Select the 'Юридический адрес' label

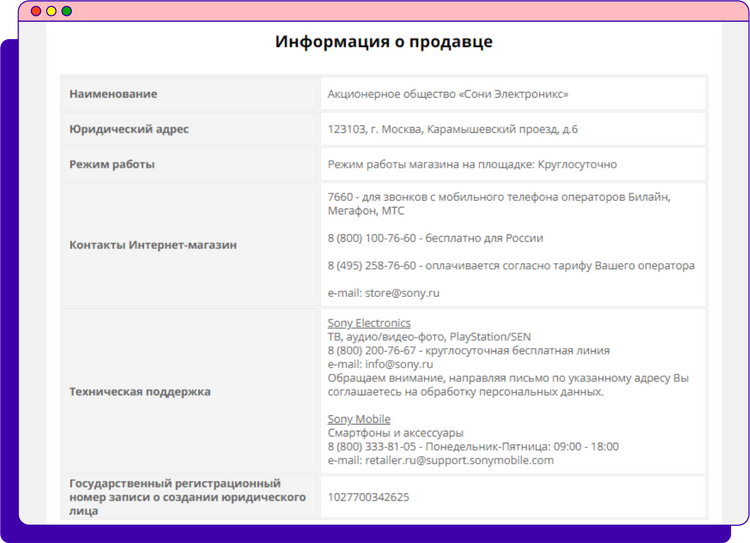[129, 129]
